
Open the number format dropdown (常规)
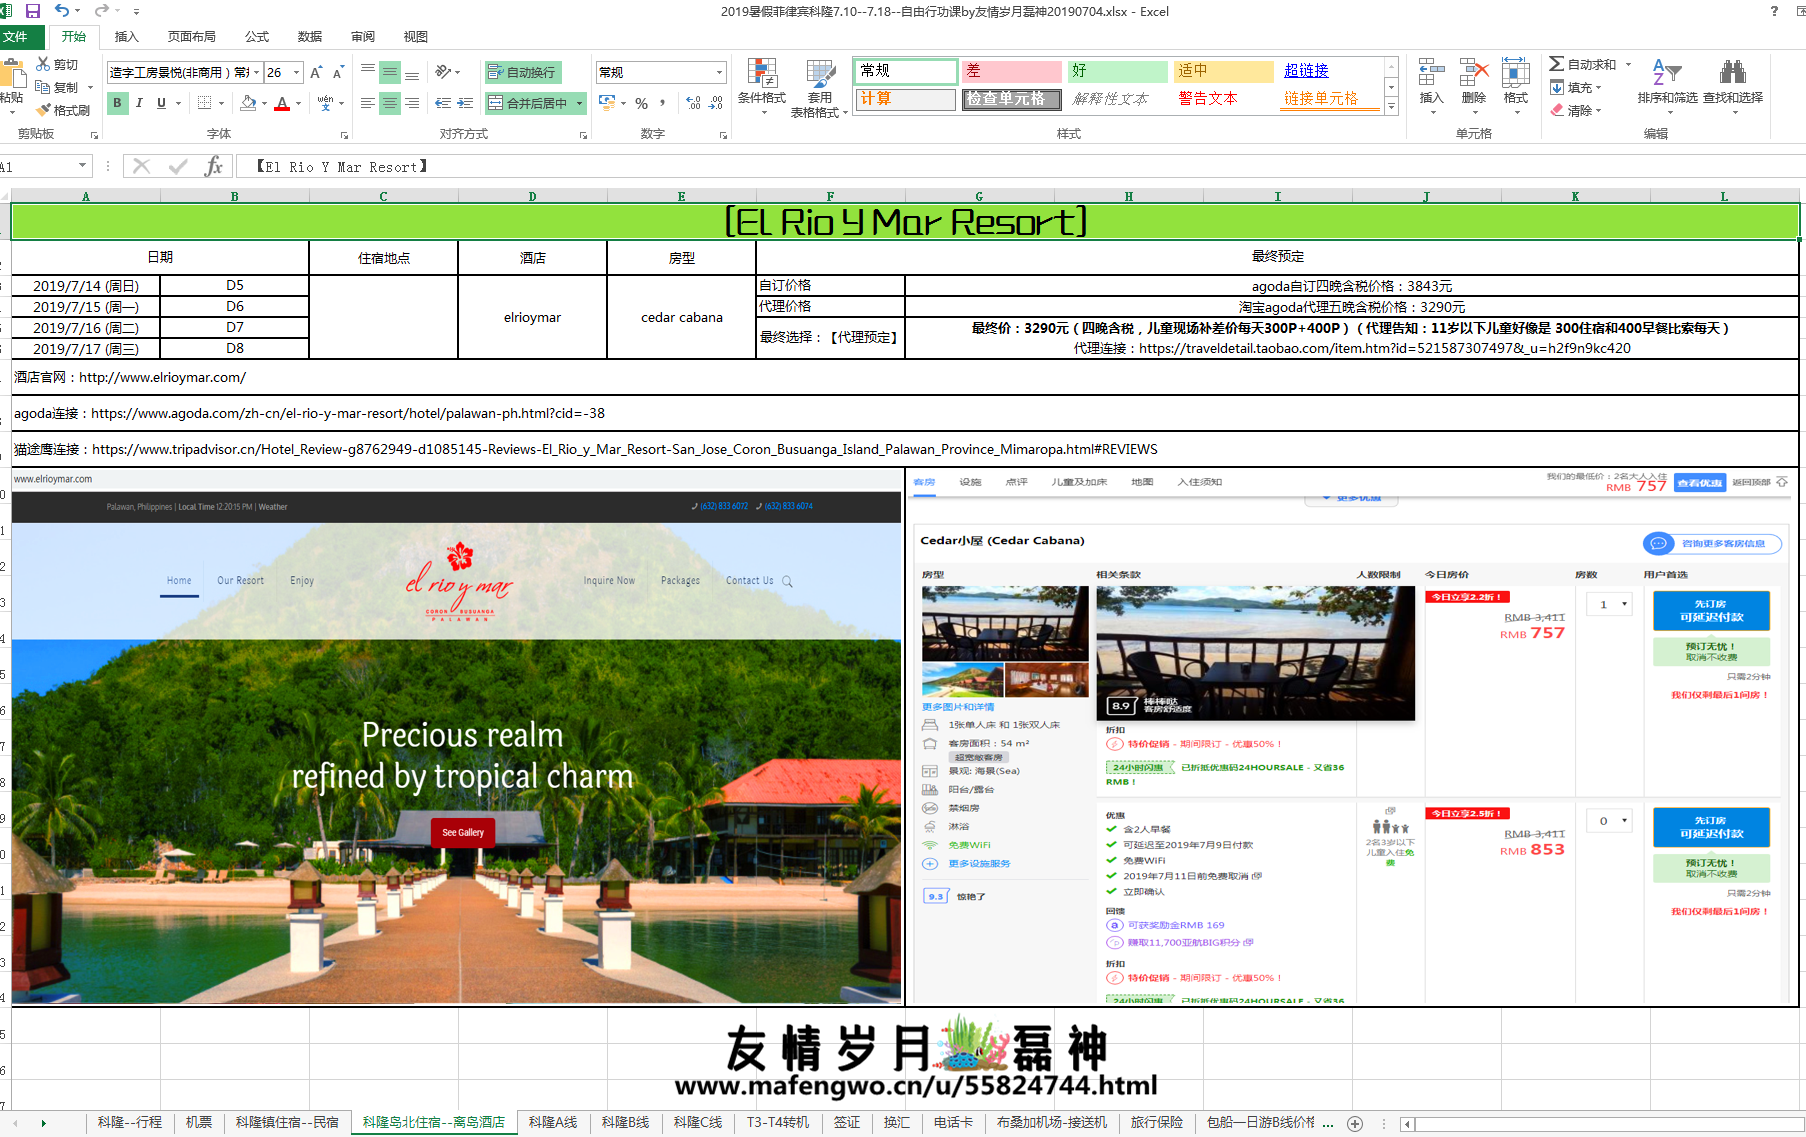coord(719,72)
